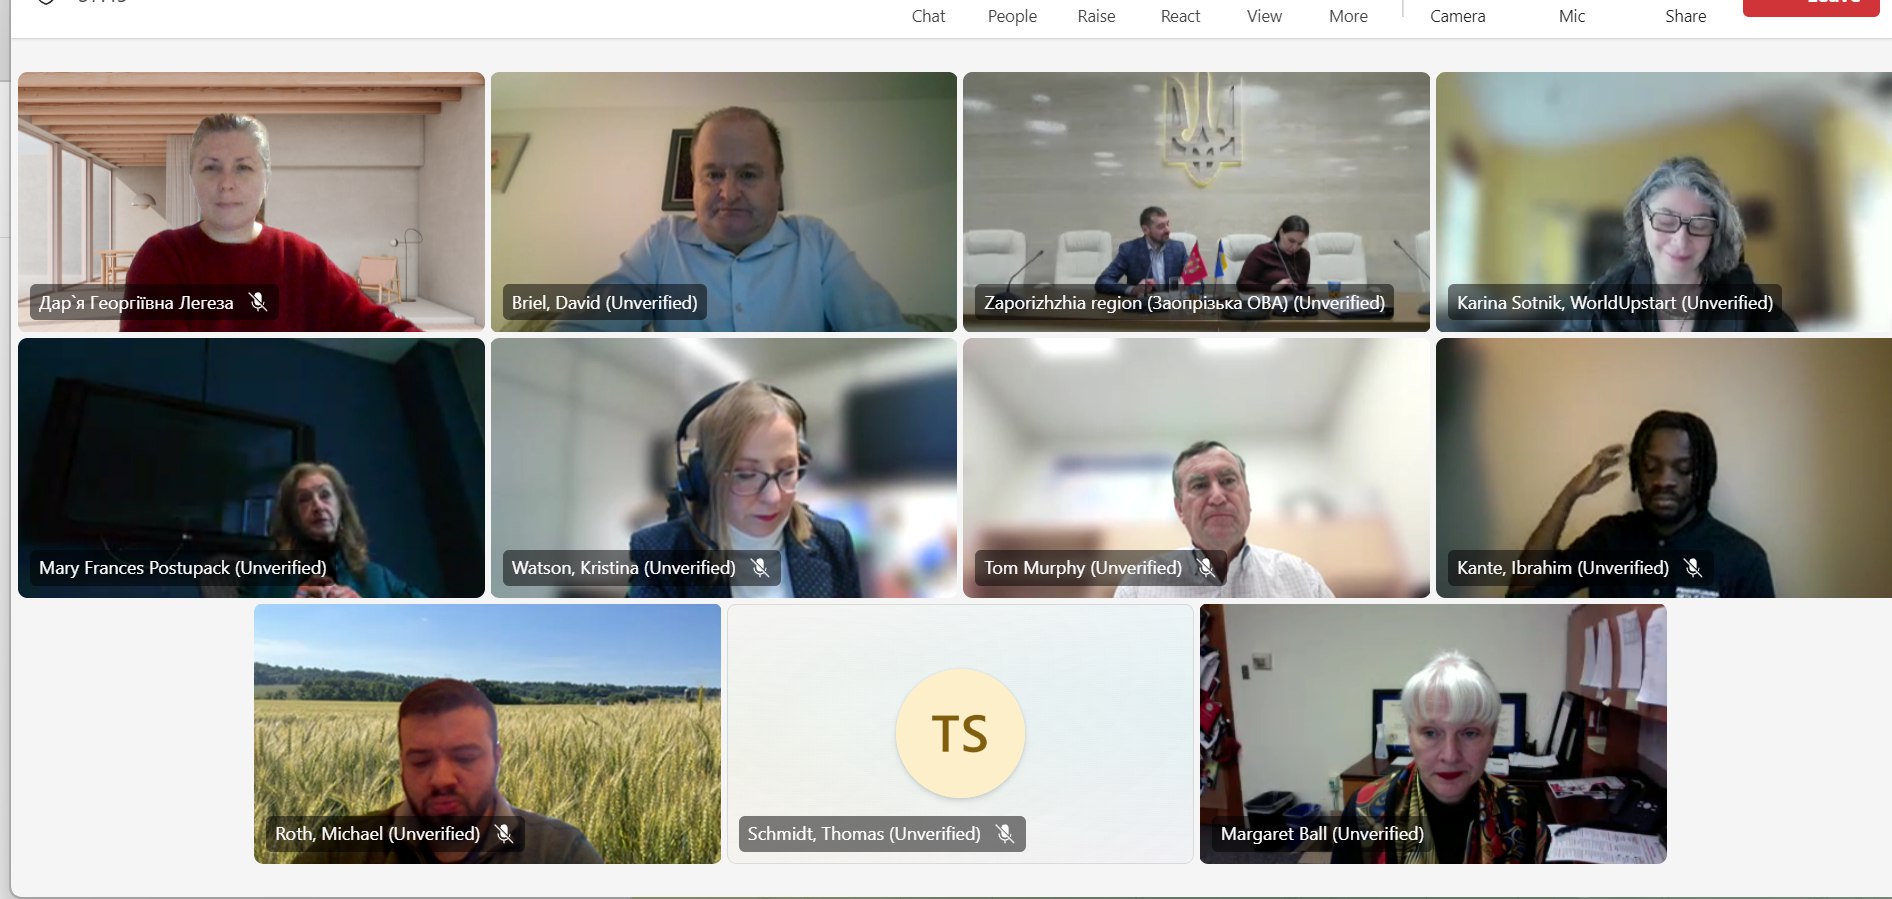
Task: Click muted mic icon beside Tom Murphy
Action: point(1206,568)
